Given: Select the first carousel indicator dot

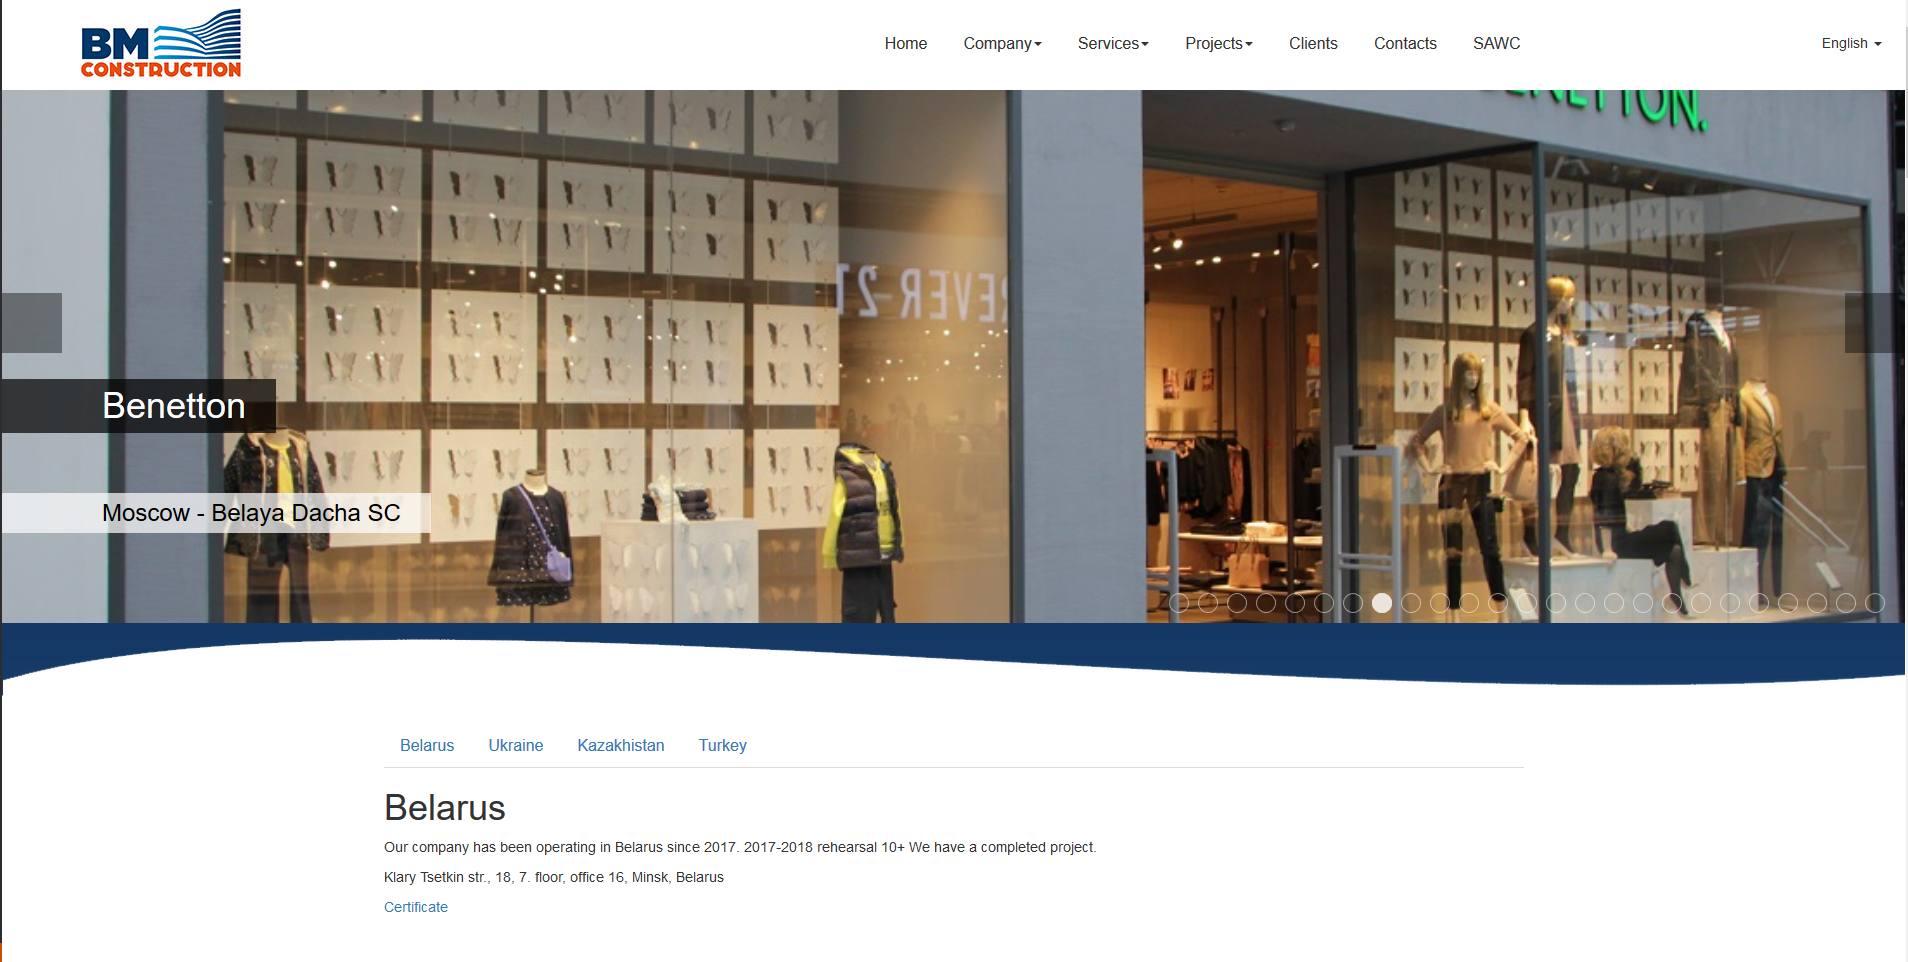Looking at the screenshot, I should pos(1179,603).
